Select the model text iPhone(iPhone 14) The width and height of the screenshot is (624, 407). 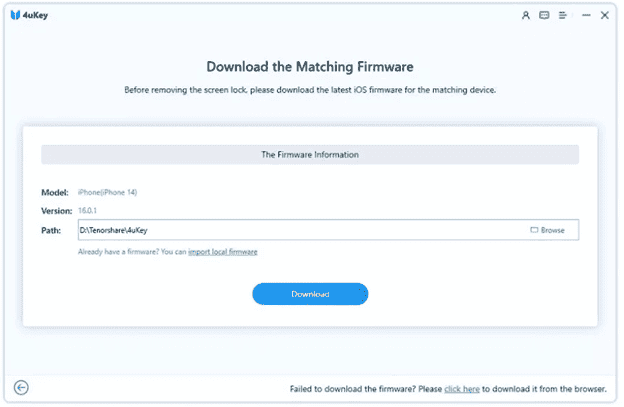pos(107,193)
